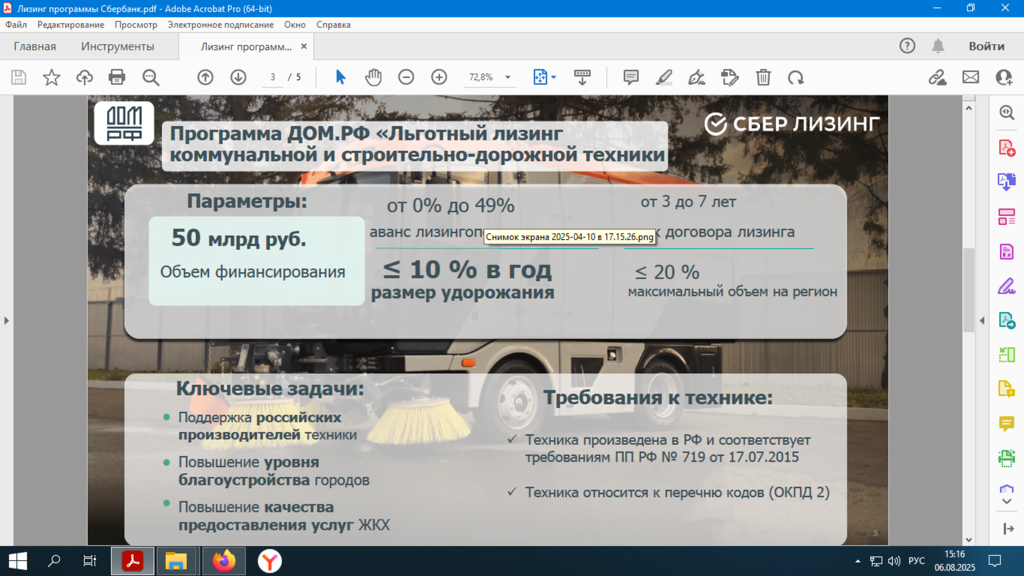Select the highlight text tool

coord(664,77)
